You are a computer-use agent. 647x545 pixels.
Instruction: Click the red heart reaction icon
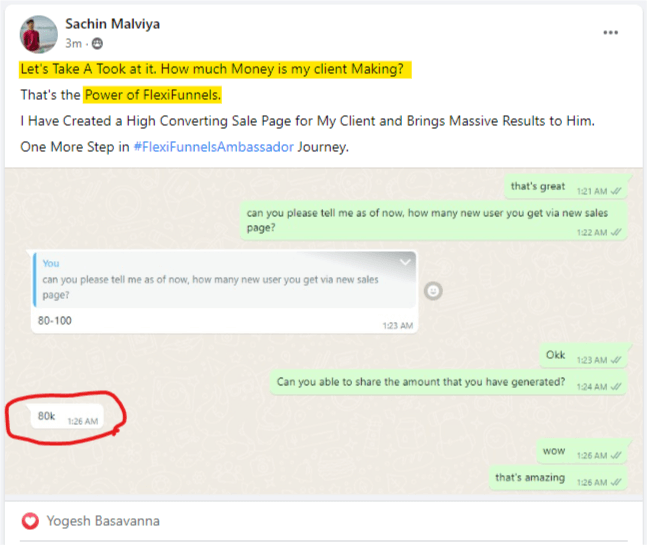tap(31, 521)
